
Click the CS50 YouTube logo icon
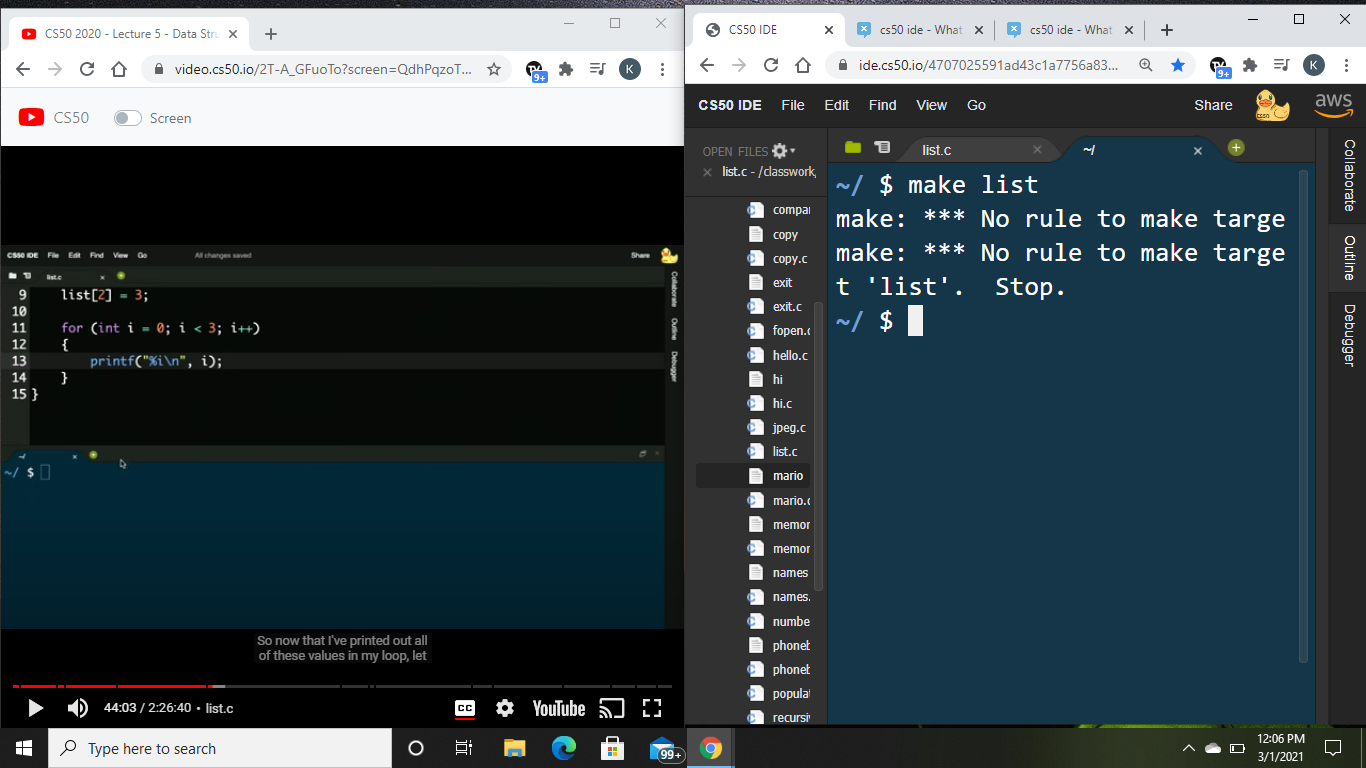point(31,118)
